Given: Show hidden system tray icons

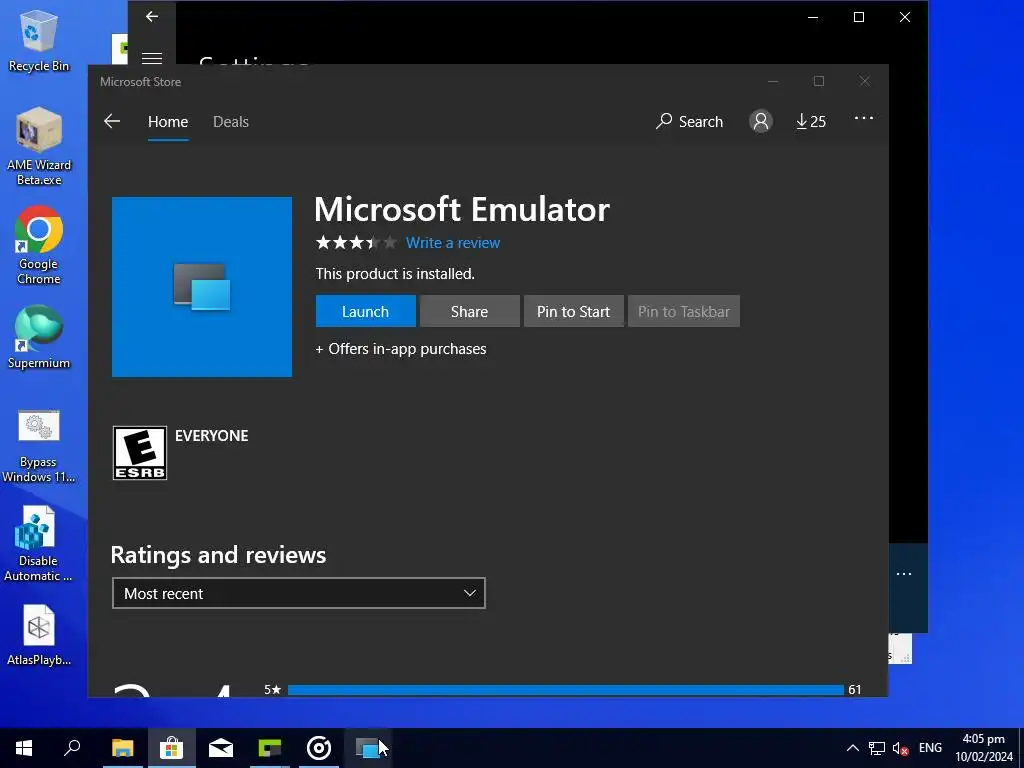Looking at the screenshot, I should 852,748.
